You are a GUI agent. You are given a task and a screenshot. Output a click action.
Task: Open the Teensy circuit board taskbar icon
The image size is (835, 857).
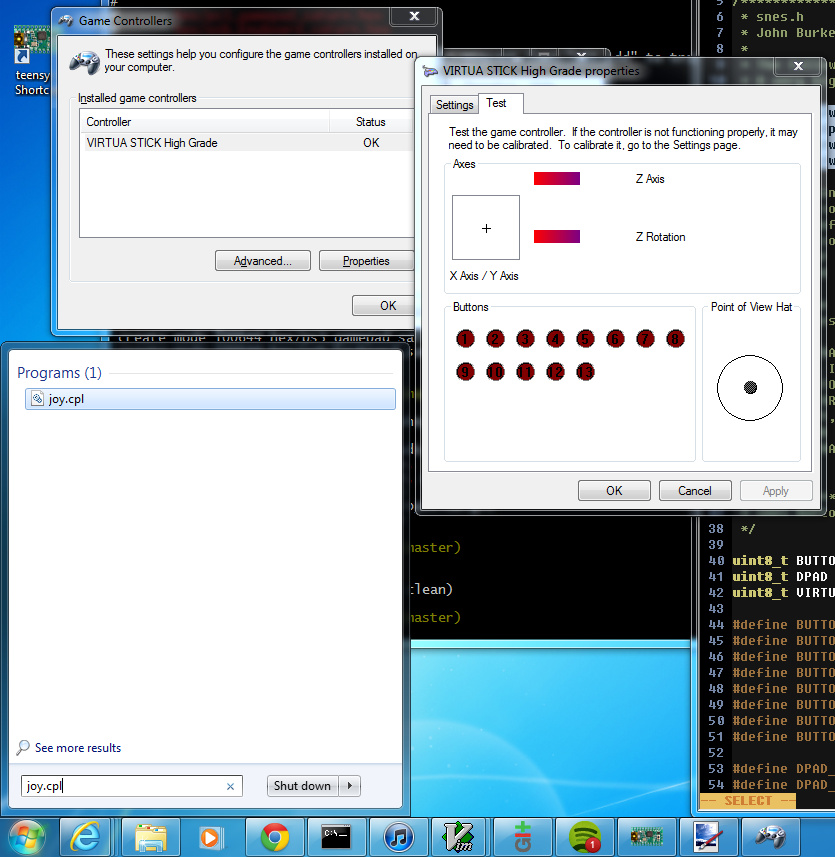pos(646,837)
